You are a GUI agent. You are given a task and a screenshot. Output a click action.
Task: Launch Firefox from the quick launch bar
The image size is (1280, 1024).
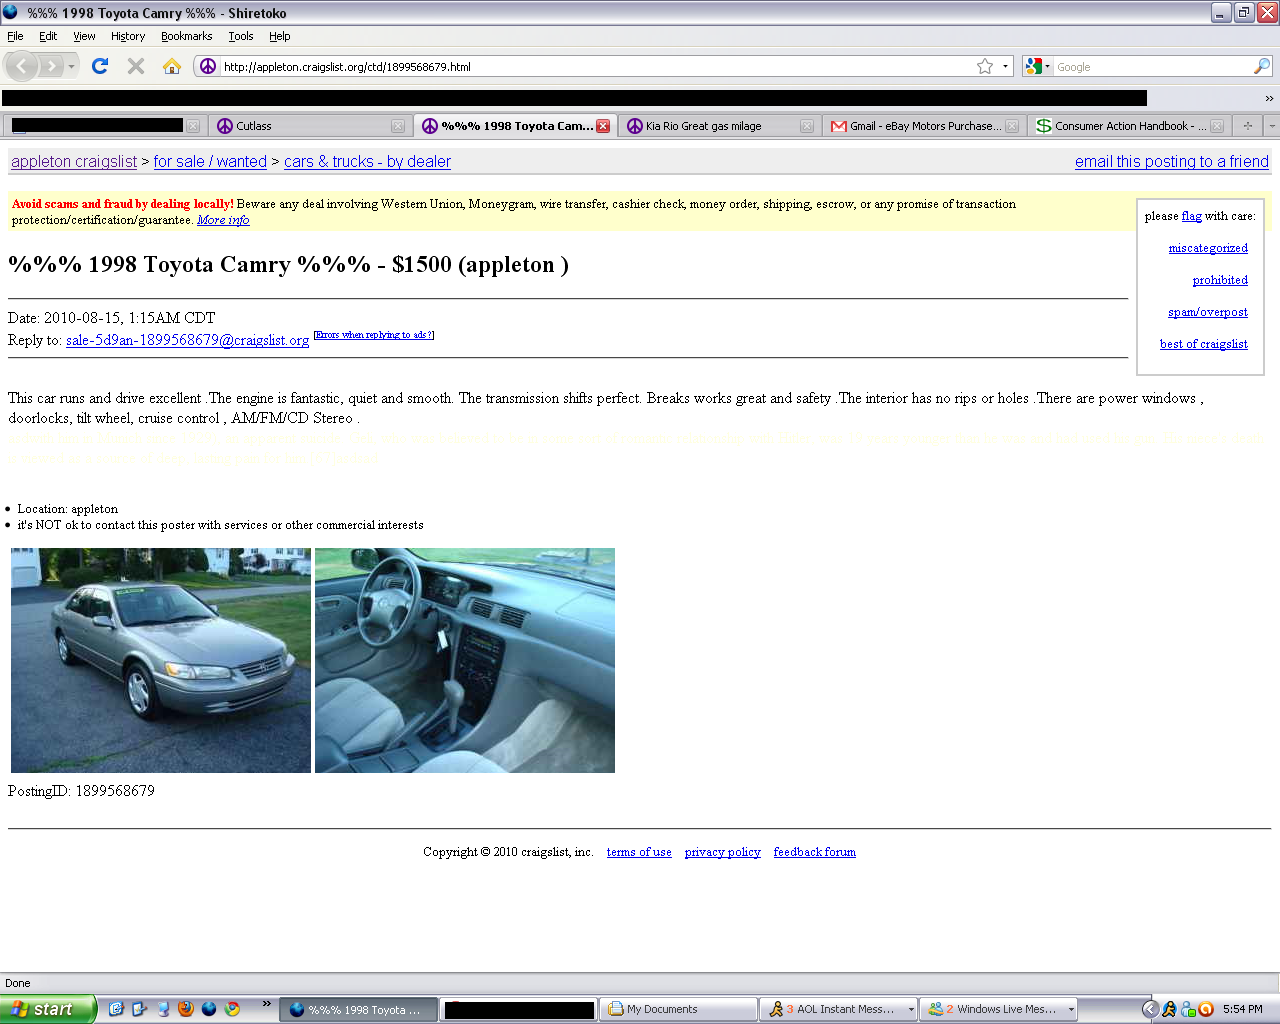186,1009
